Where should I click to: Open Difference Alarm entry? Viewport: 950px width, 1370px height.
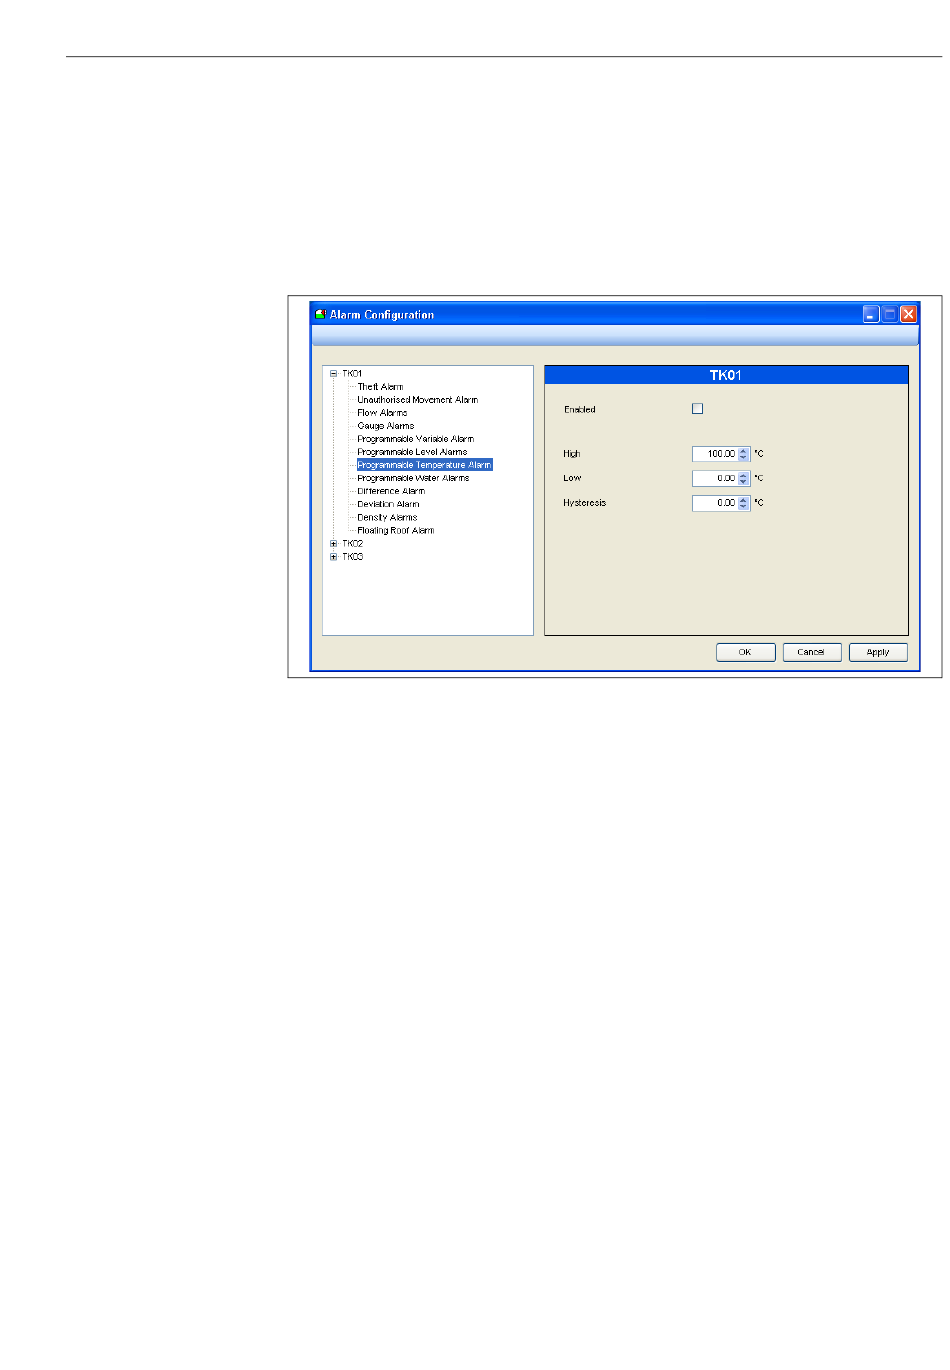(391, 491)
